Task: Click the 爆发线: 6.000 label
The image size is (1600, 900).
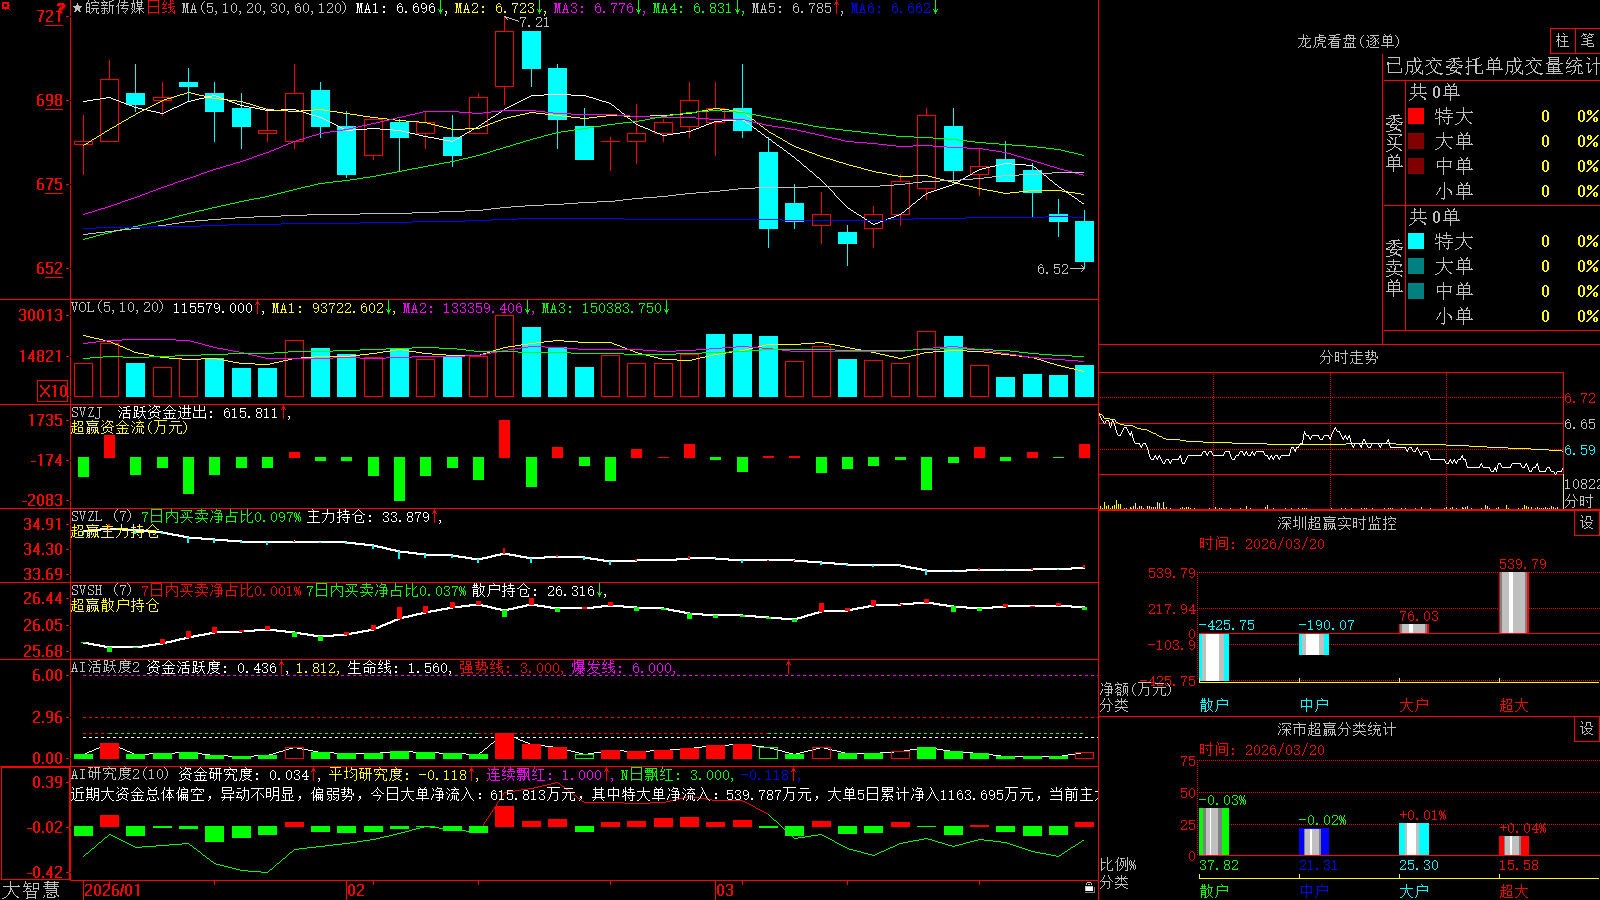Action: tap(623, 667)
